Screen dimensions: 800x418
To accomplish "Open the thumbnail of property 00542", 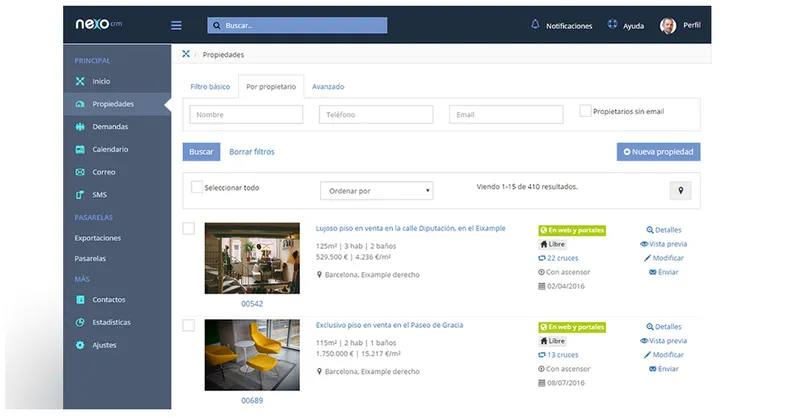I will coord(252,258).
